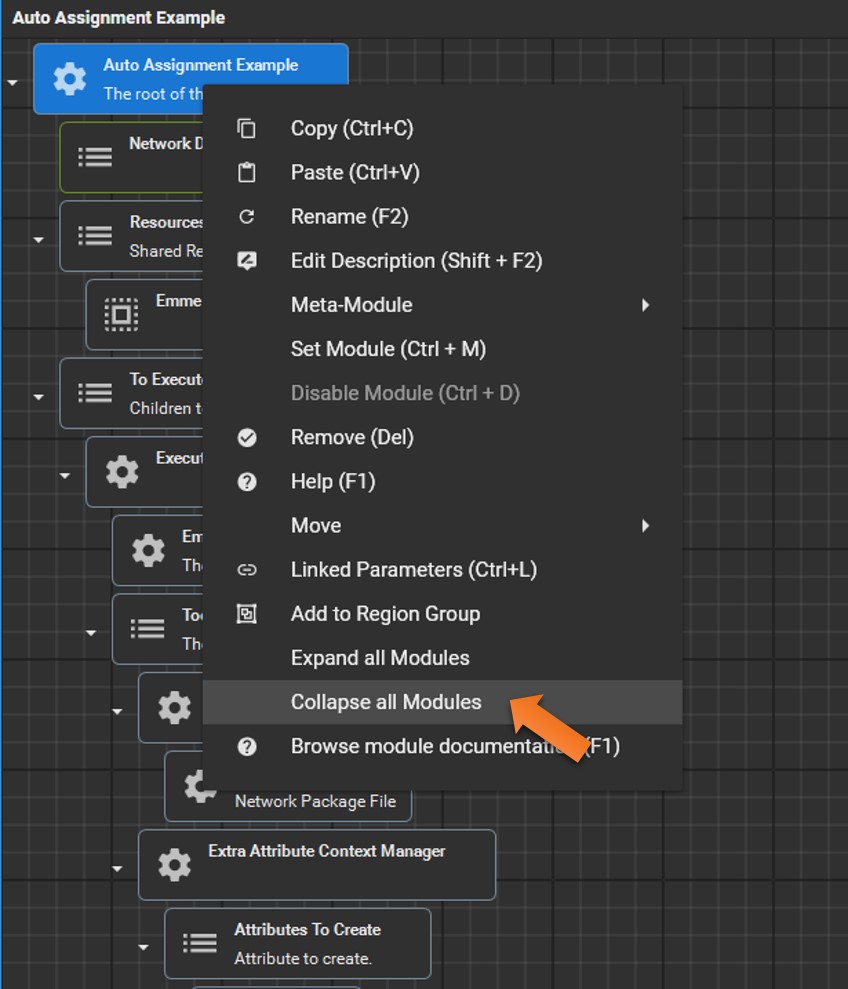Open the Meta-Module submenu arrow
This screenshot has height=989, width=848.
coord(645,305)
